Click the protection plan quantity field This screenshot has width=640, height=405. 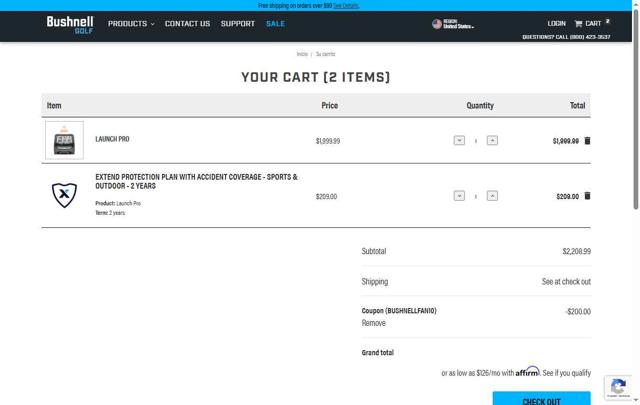pos(476,196)
